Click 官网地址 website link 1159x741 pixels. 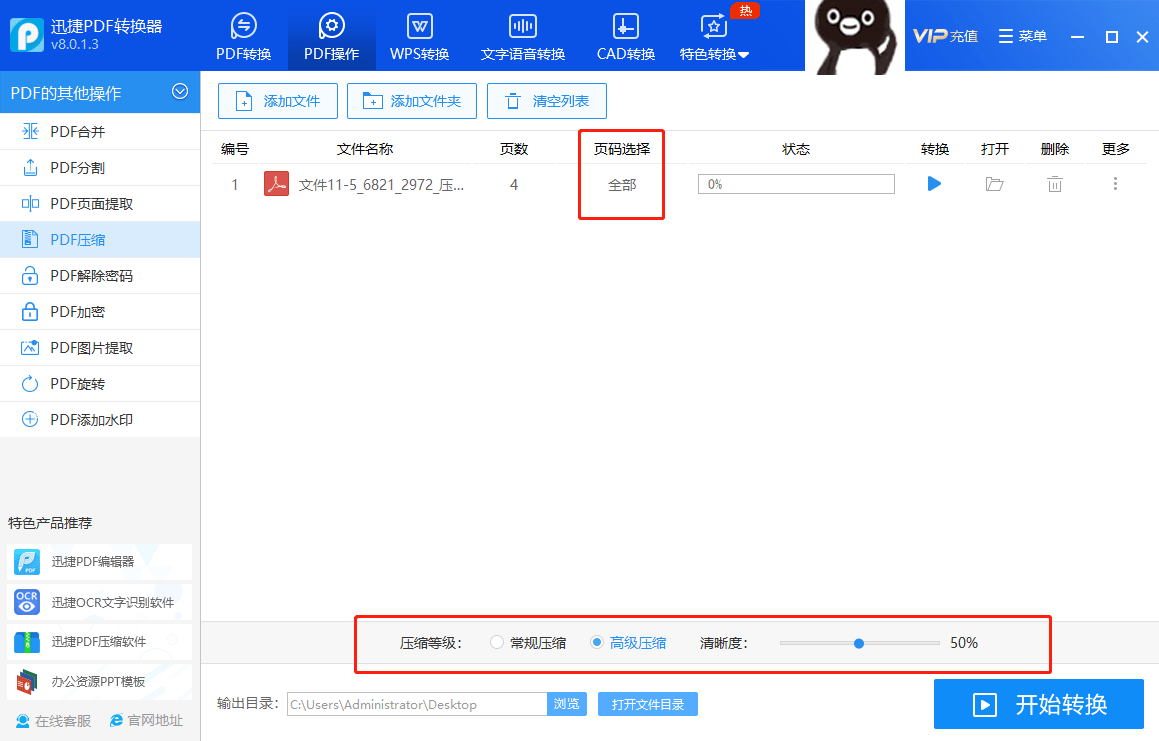pyautogui.click(x=146, y=720)
